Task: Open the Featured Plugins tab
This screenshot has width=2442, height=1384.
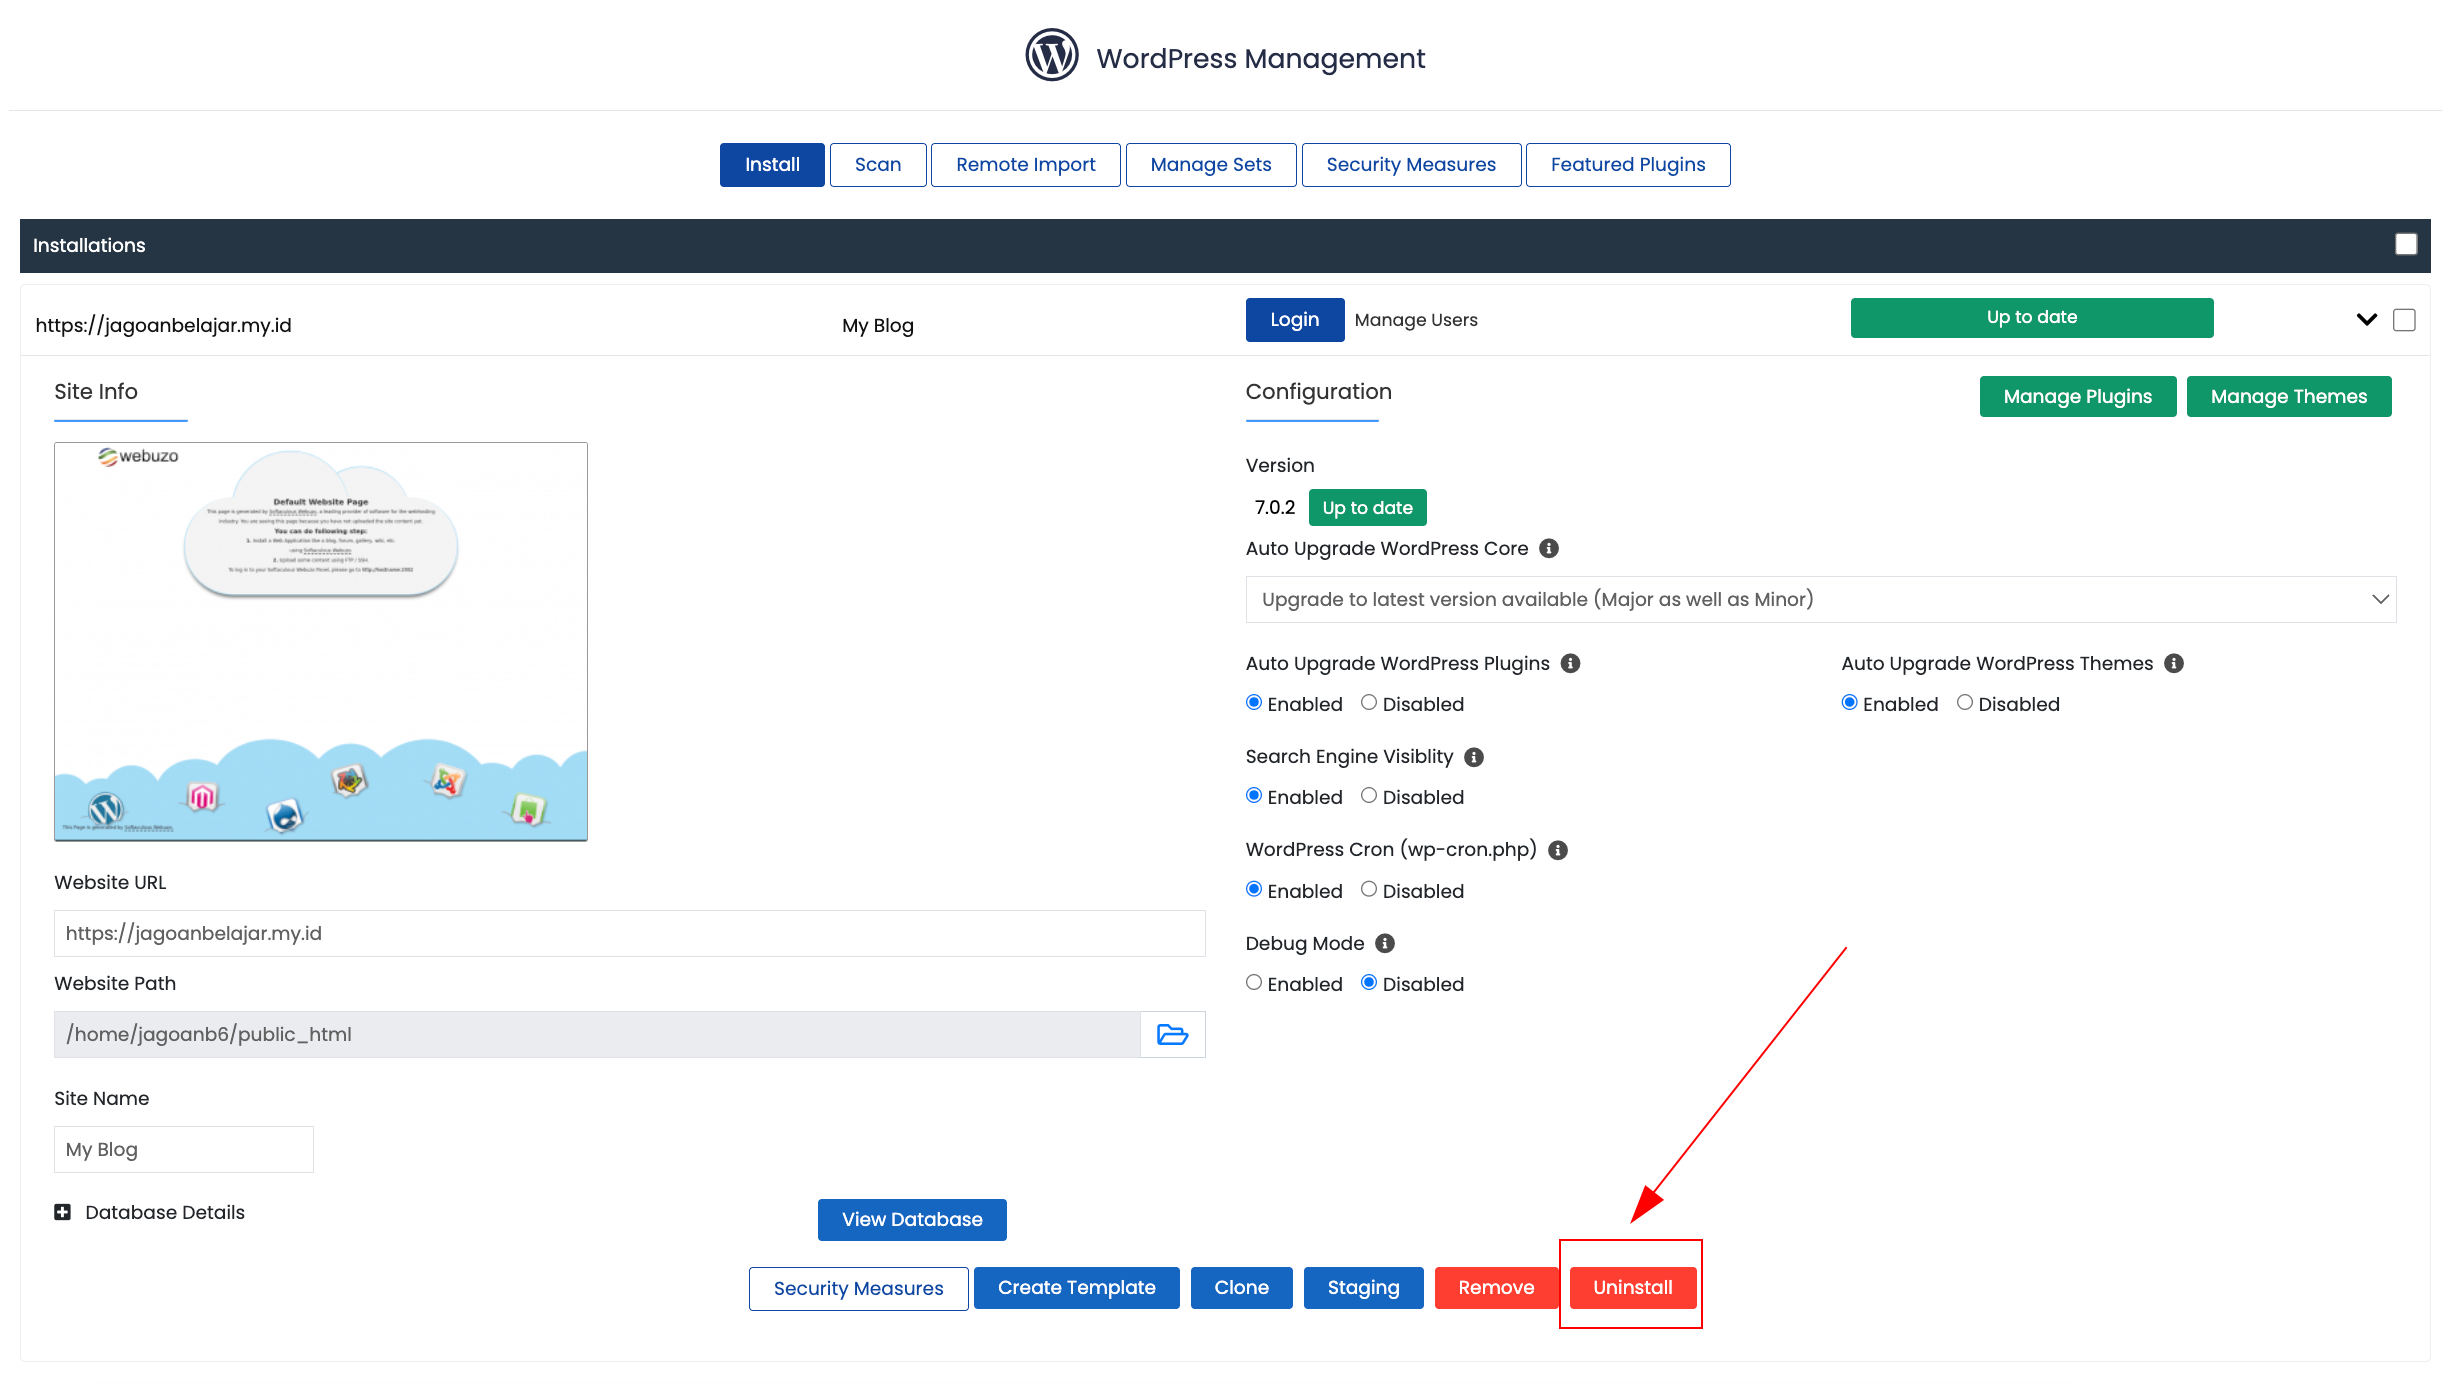Action: pyautogui.click(x=1628, y=165)
